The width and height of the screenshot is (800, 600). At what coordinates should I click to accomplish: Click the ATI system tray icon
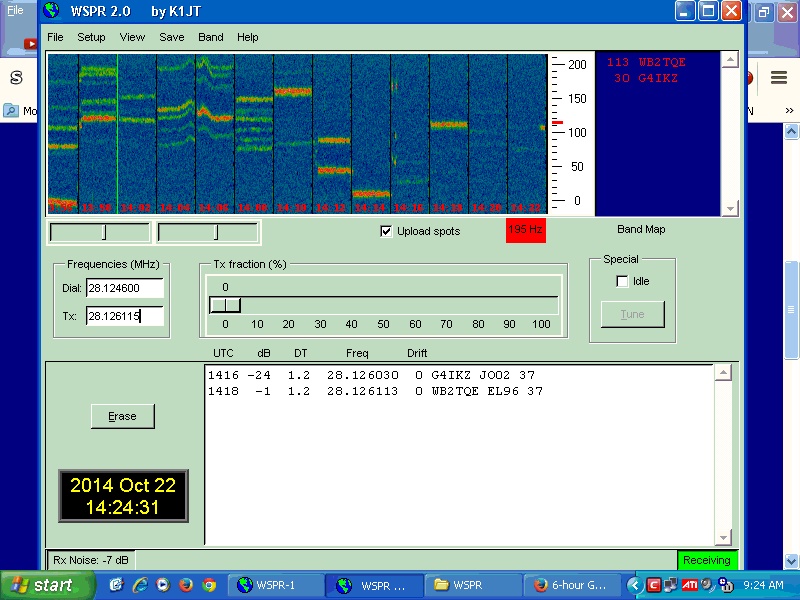(x=689, y=585)
